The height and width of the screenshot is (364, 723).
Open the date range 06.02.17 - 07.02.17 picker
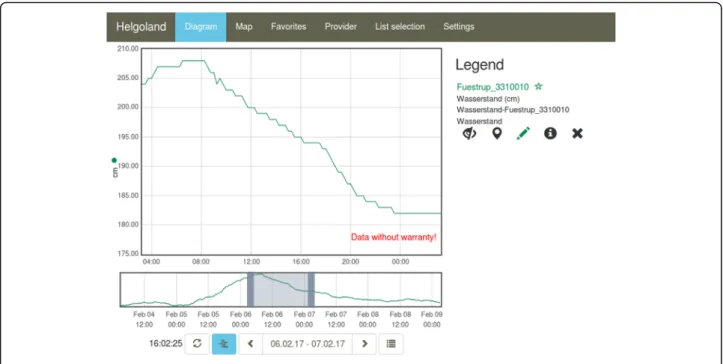(x=308, y=344)
